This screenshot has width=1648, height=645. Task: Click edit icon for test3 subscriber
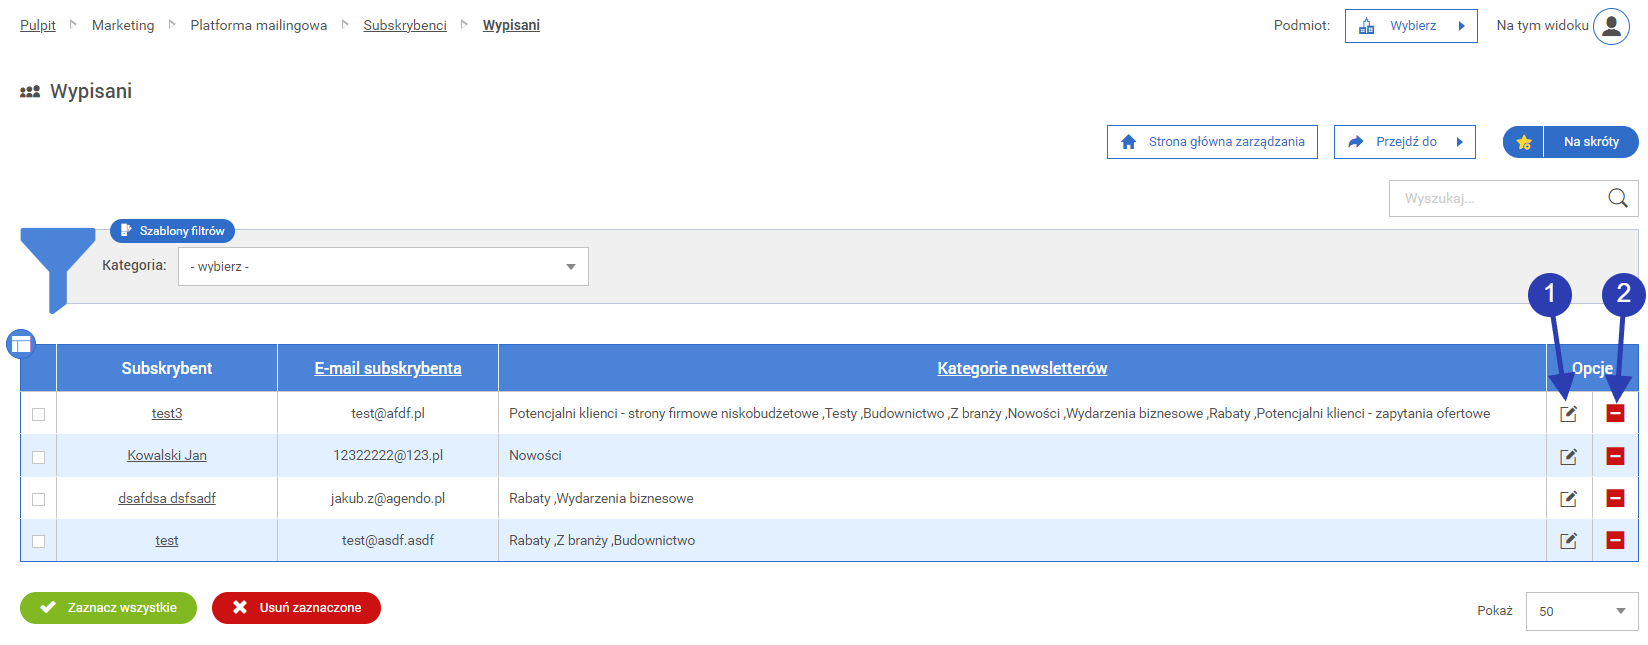(1568, 414)
